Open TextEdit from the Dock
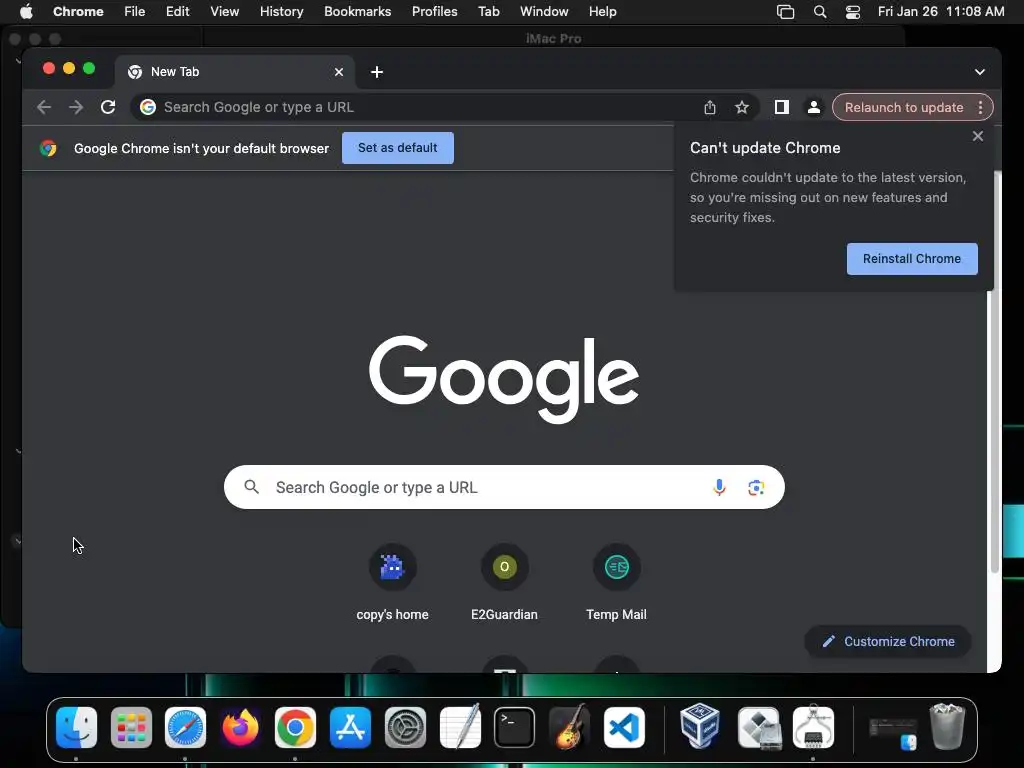This screenshot has height=768, width=1024. pyautogui.click(x=460, y=727)
